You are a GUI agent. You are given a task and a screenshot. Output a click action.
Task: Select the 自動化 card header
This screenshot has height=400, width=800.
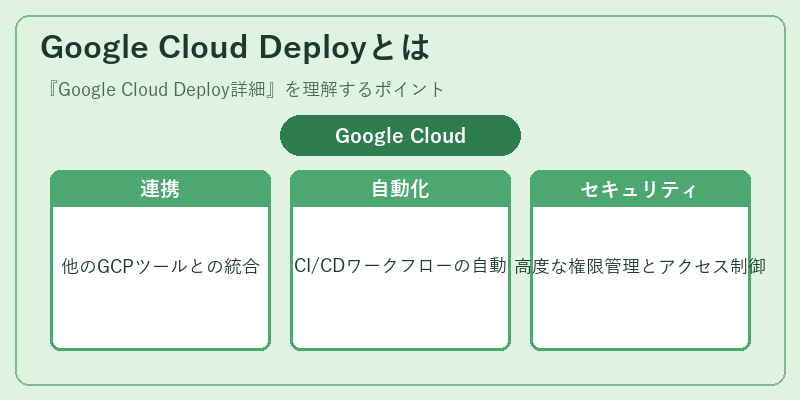coord(401,189)
